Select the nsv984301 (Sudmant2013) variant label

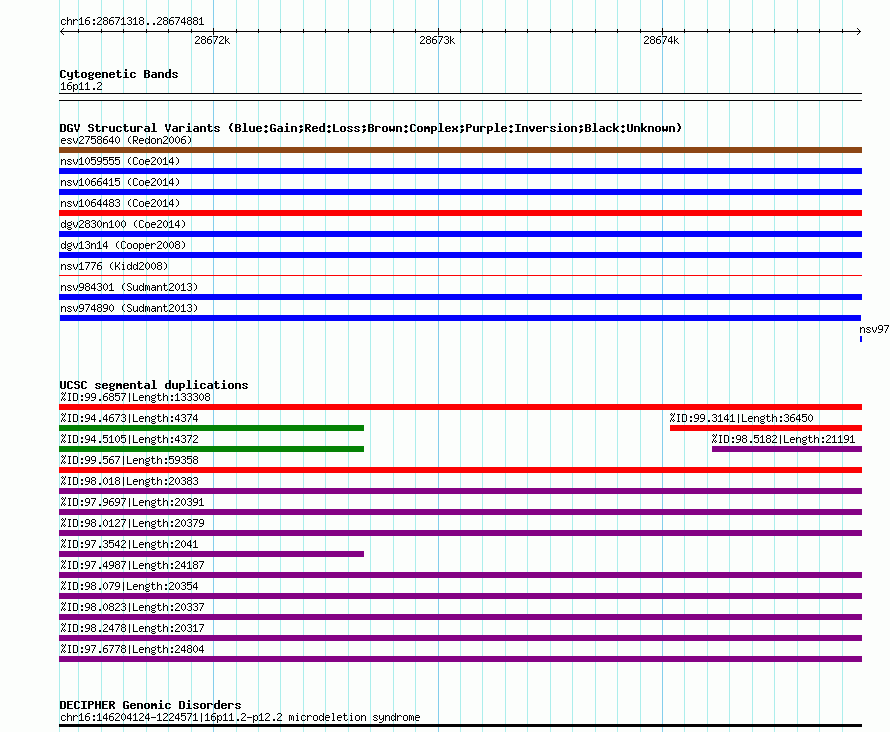(x=129, y=287)
